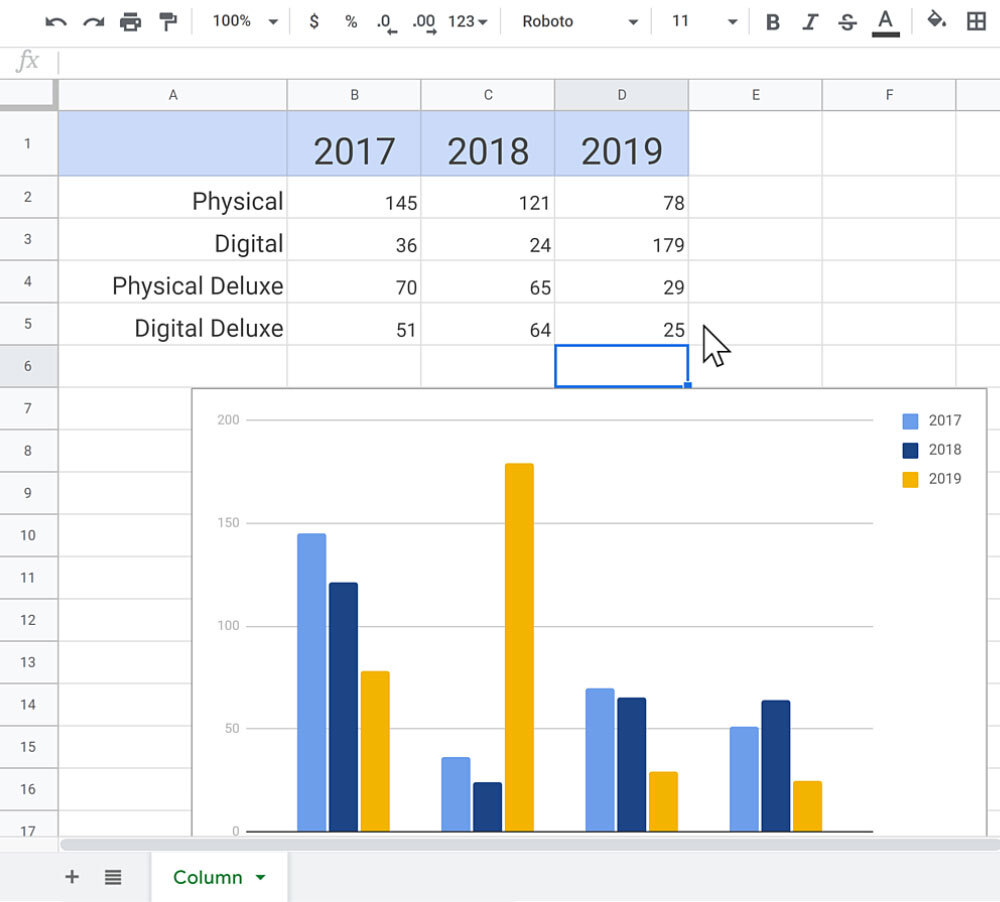Open the borders tool
This screenshot has width=1000, height=902.
[x=976, y=22]
